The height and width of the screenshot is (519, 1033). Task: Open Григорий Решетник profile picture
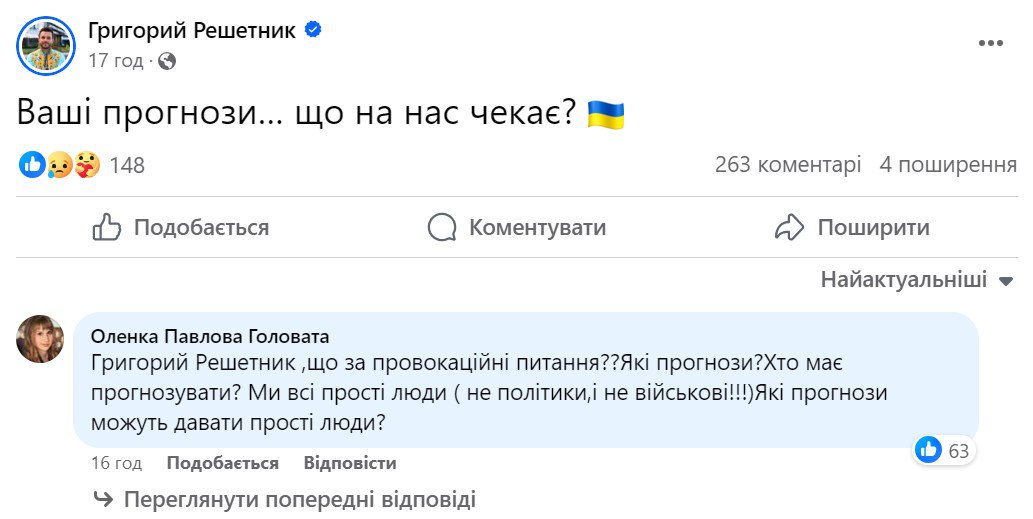(x=47, y=45)
